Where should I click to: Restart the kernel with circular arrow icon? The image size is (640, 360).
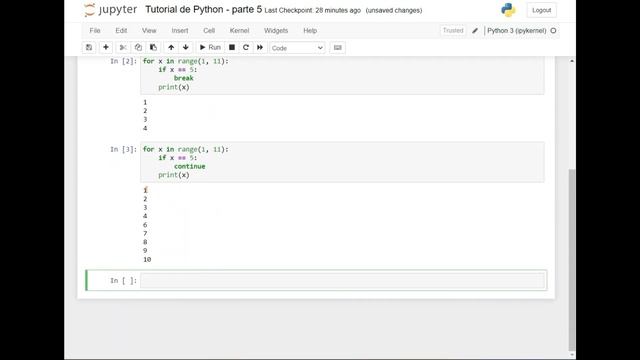246,48
